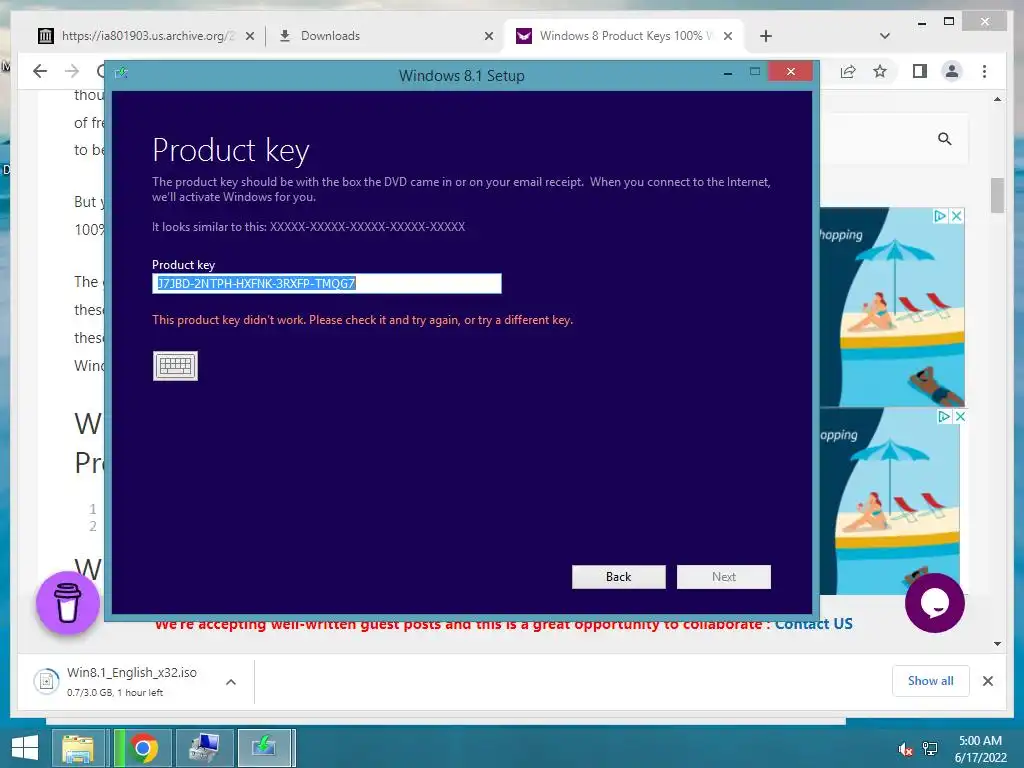Close the archive.org tab
This screenshot has height=768, width=1024.
[x=249, y=37]
